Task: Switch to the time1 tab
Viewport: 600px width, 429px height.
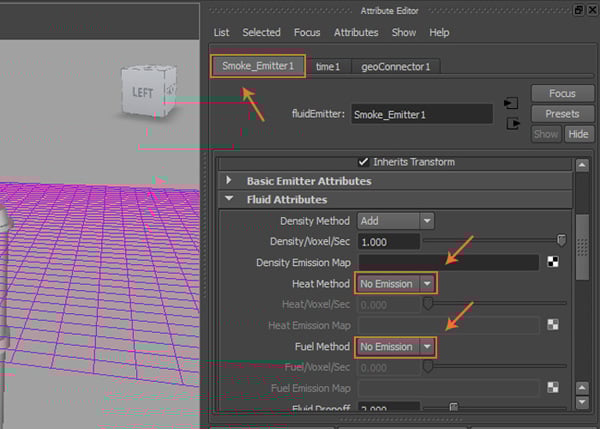Action: tap(328, 67)
